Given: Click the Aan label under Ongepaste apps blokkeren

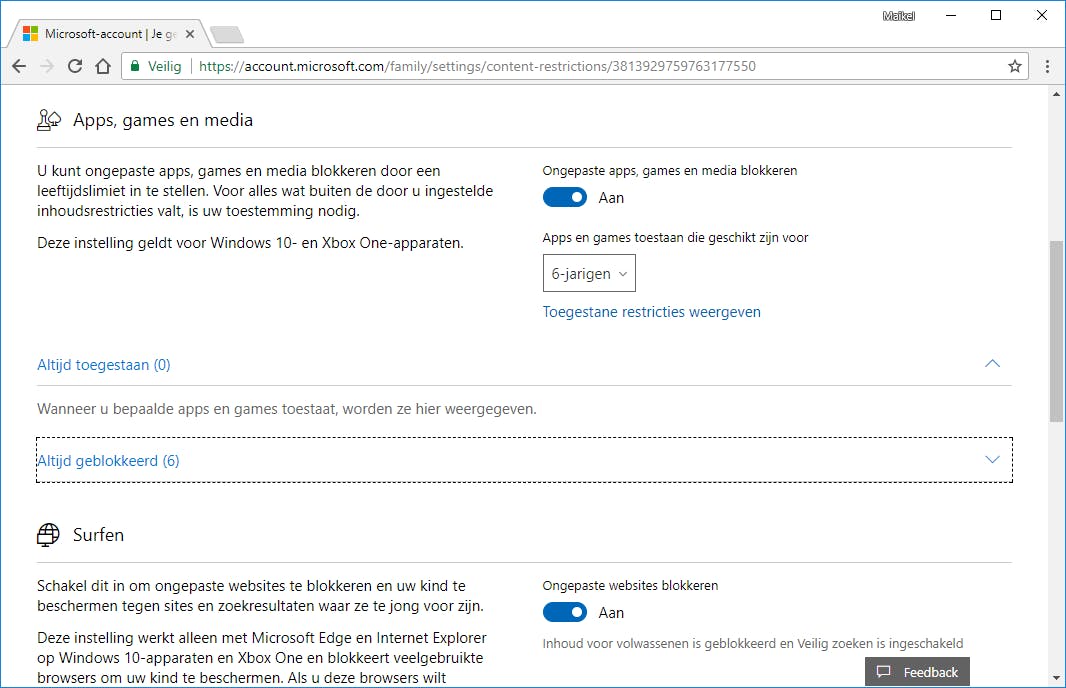Looking at the screenshot, I should point(611,198).
